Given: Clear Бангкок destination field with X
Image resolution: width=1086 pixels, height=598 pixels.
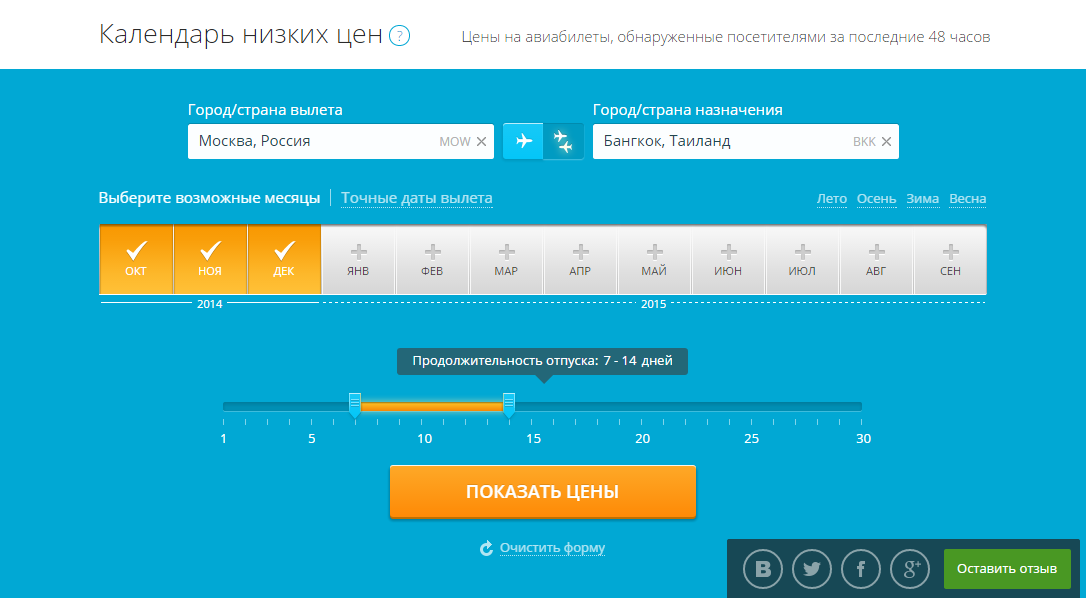Looking at the screenshot, I should point(886,142).
